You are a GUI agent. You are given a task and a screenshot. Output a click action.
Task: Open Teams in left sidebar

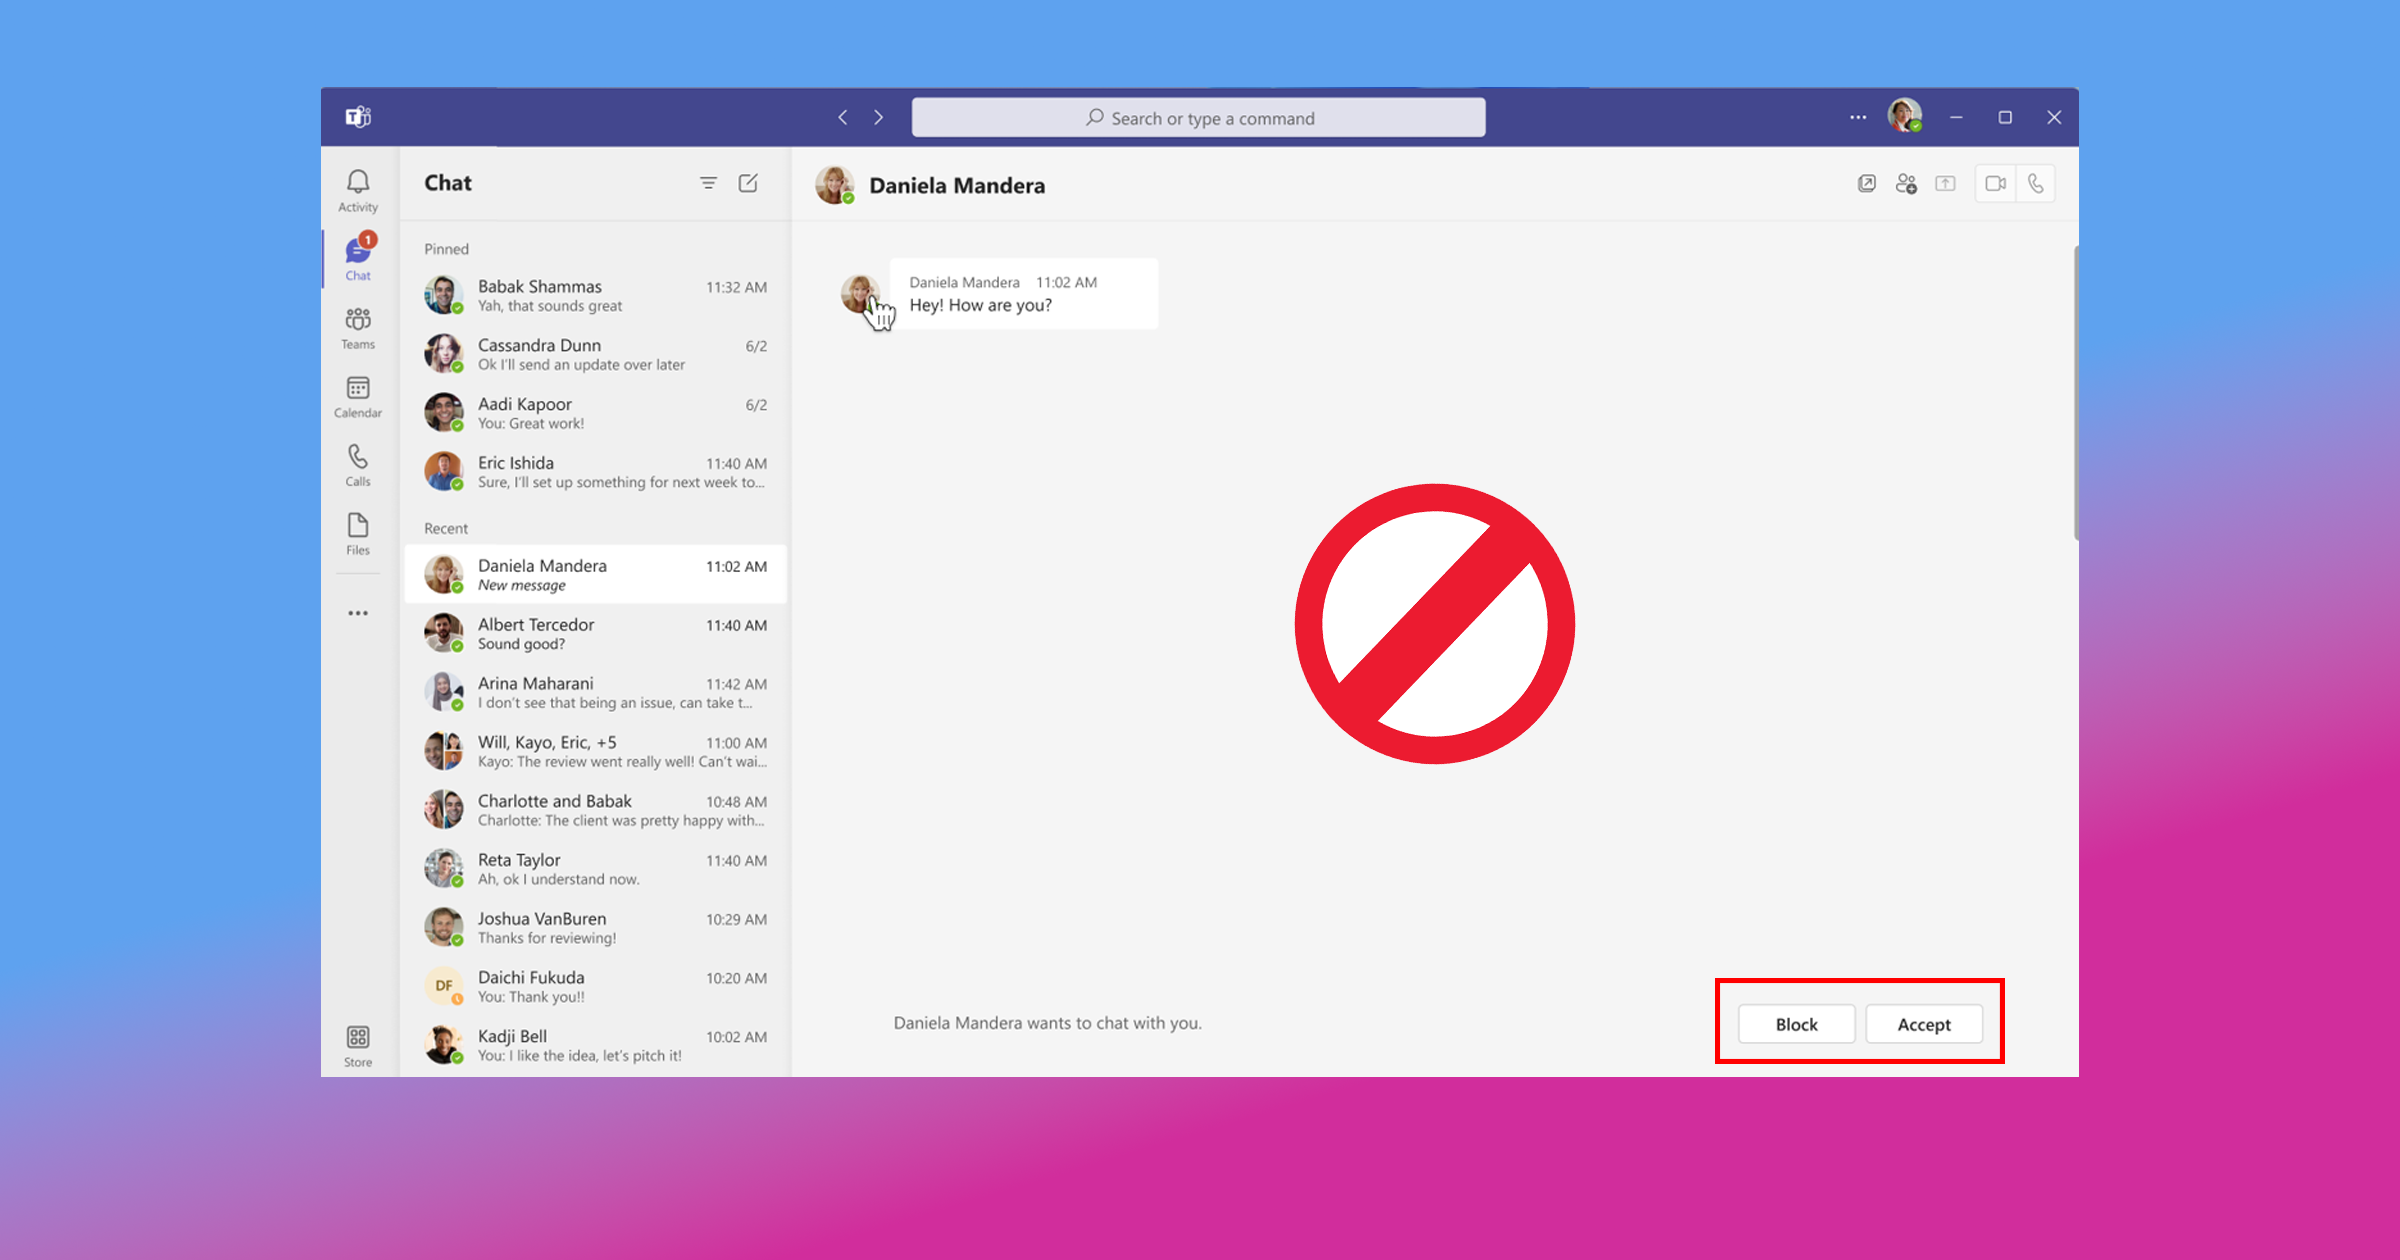coord(358,327)
